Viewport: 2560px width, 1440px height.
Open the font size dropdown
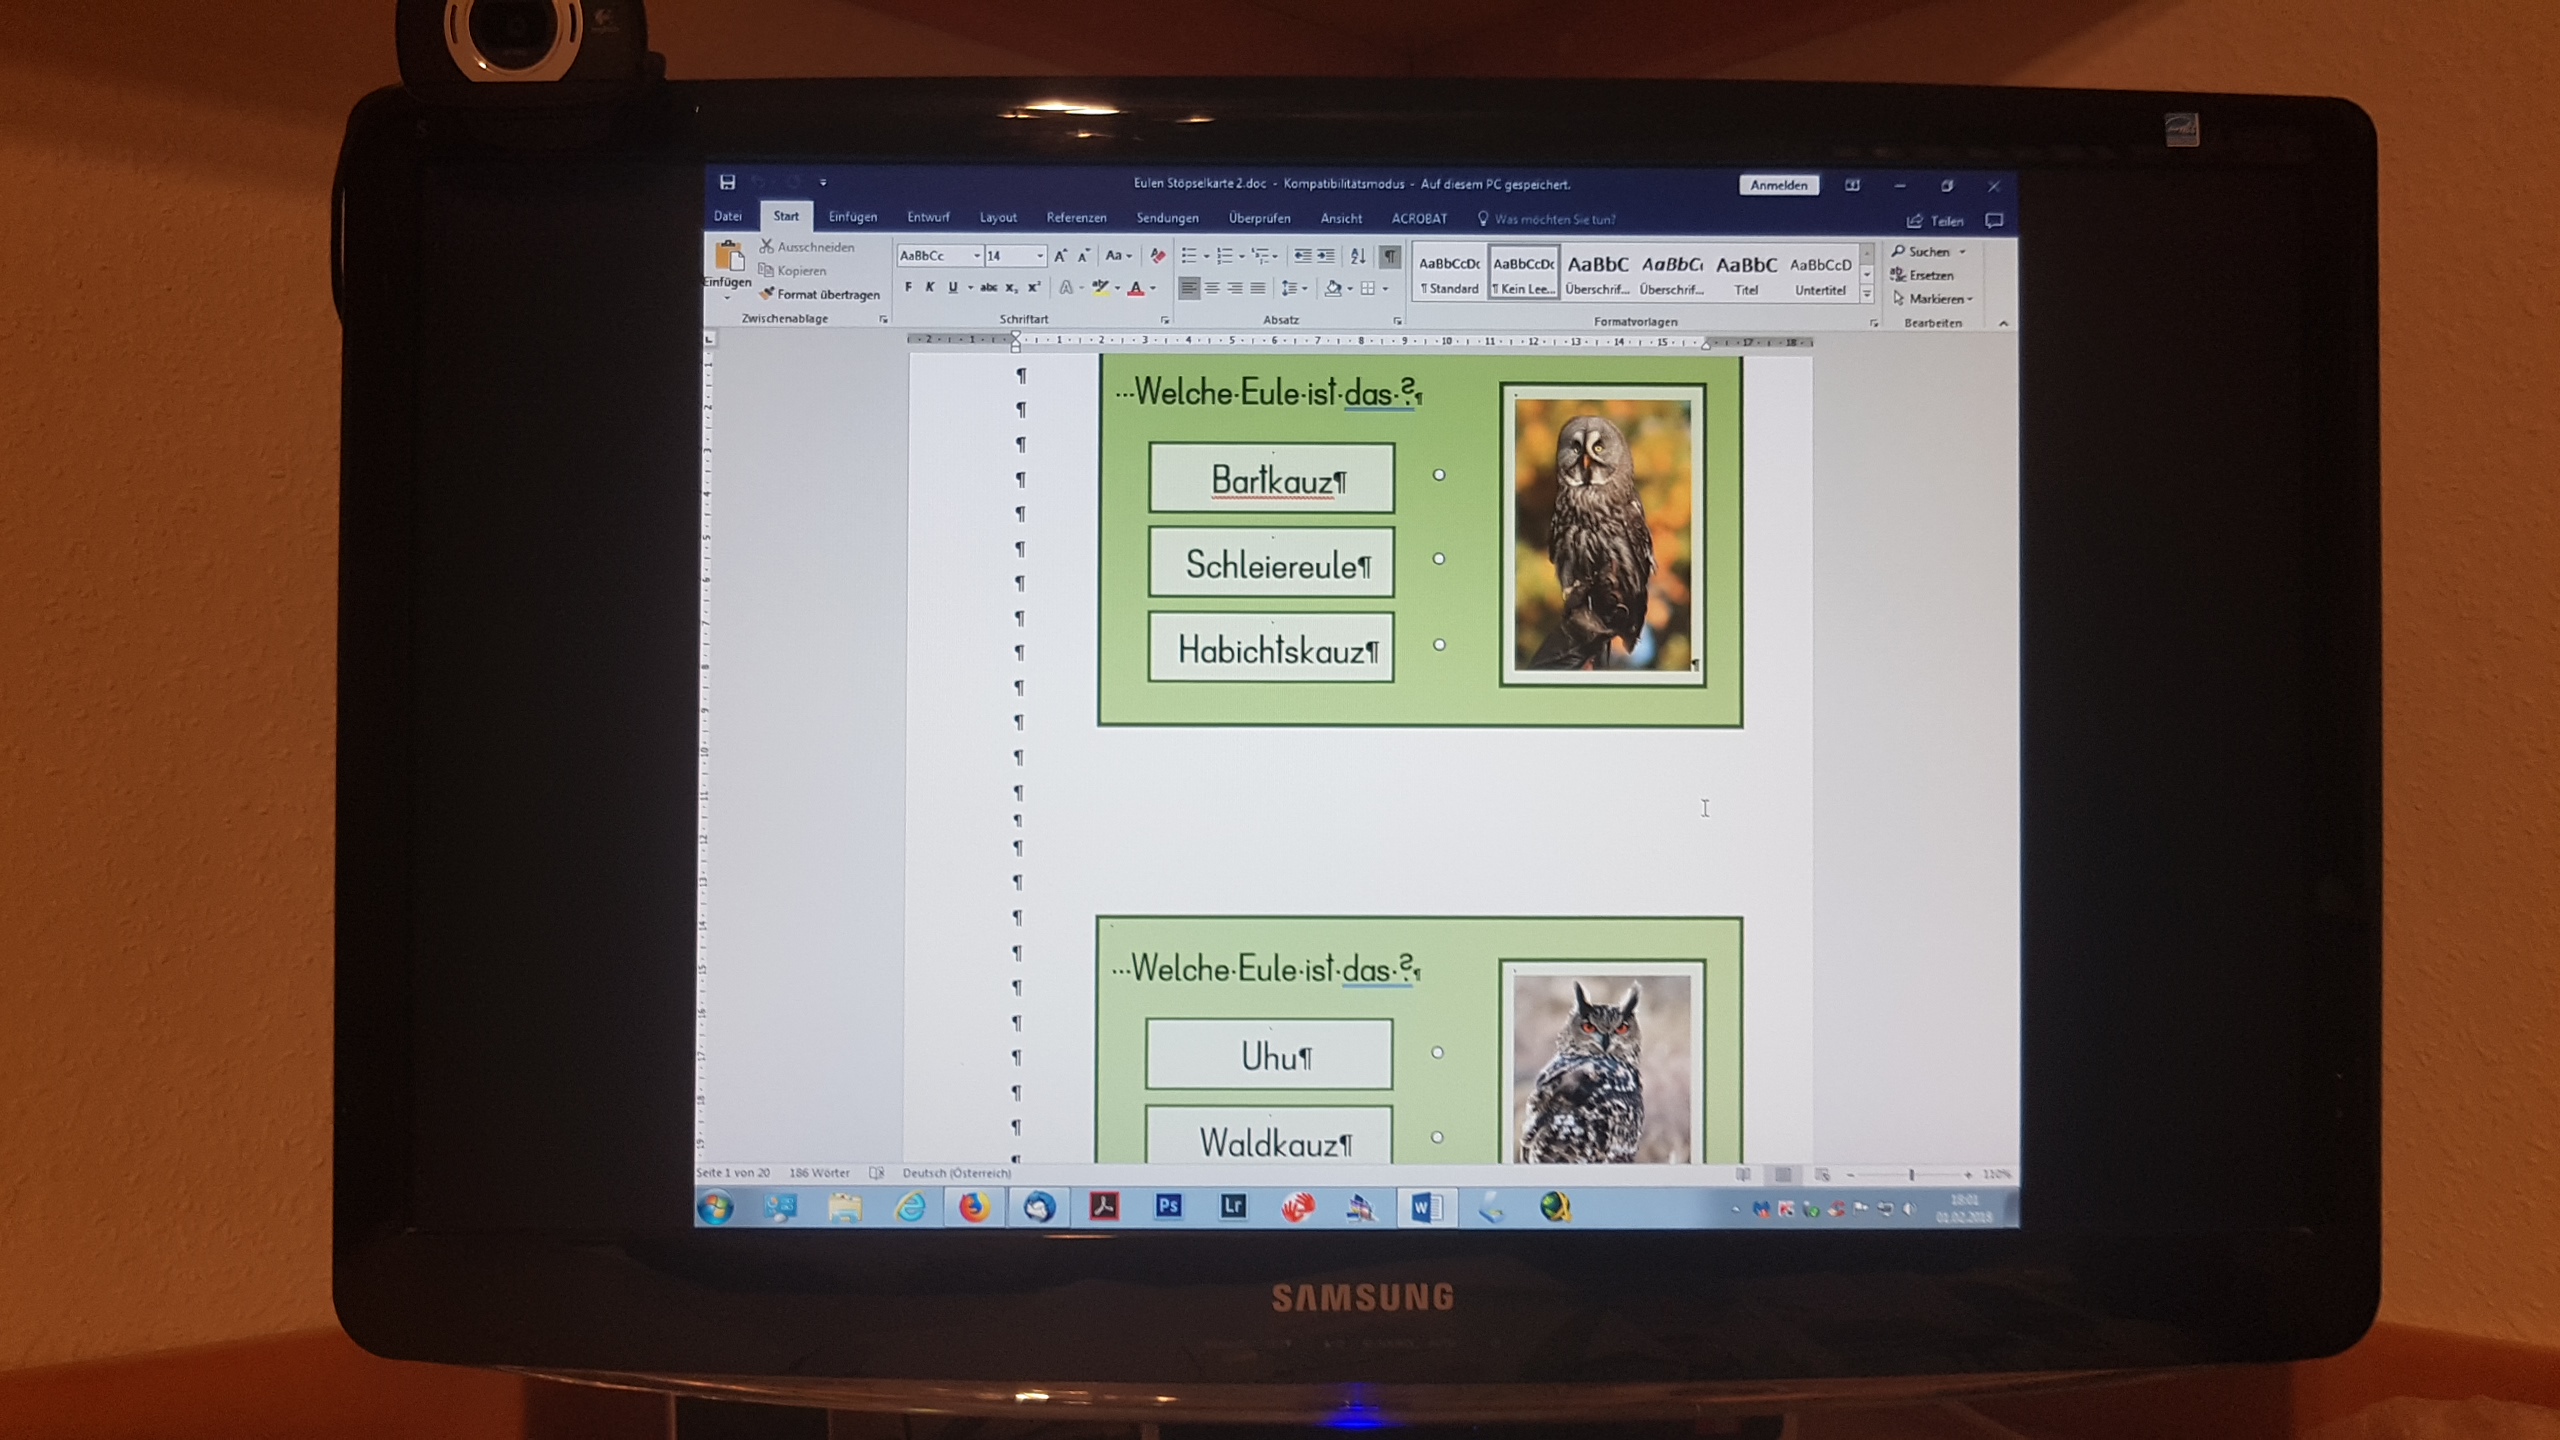point(1040,256)
